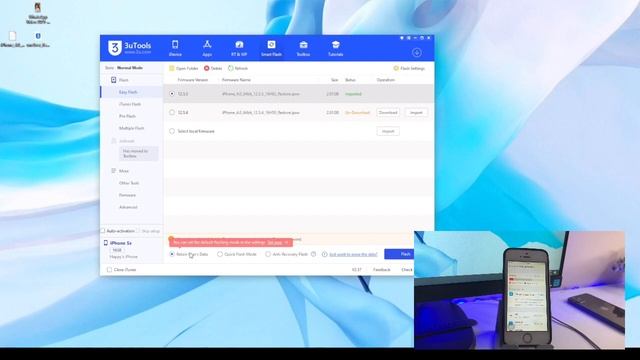The height and width of the screenshot is (360, 640).
Task: Enable the Auto-activation checkbox
Action: tap(103, 231)
